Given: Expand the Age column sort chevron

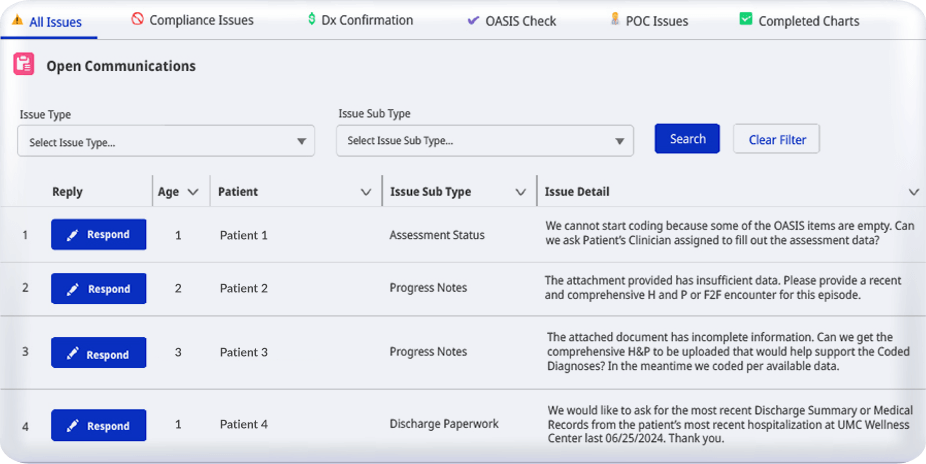Looking at the screenshot, I should point(193,192).
